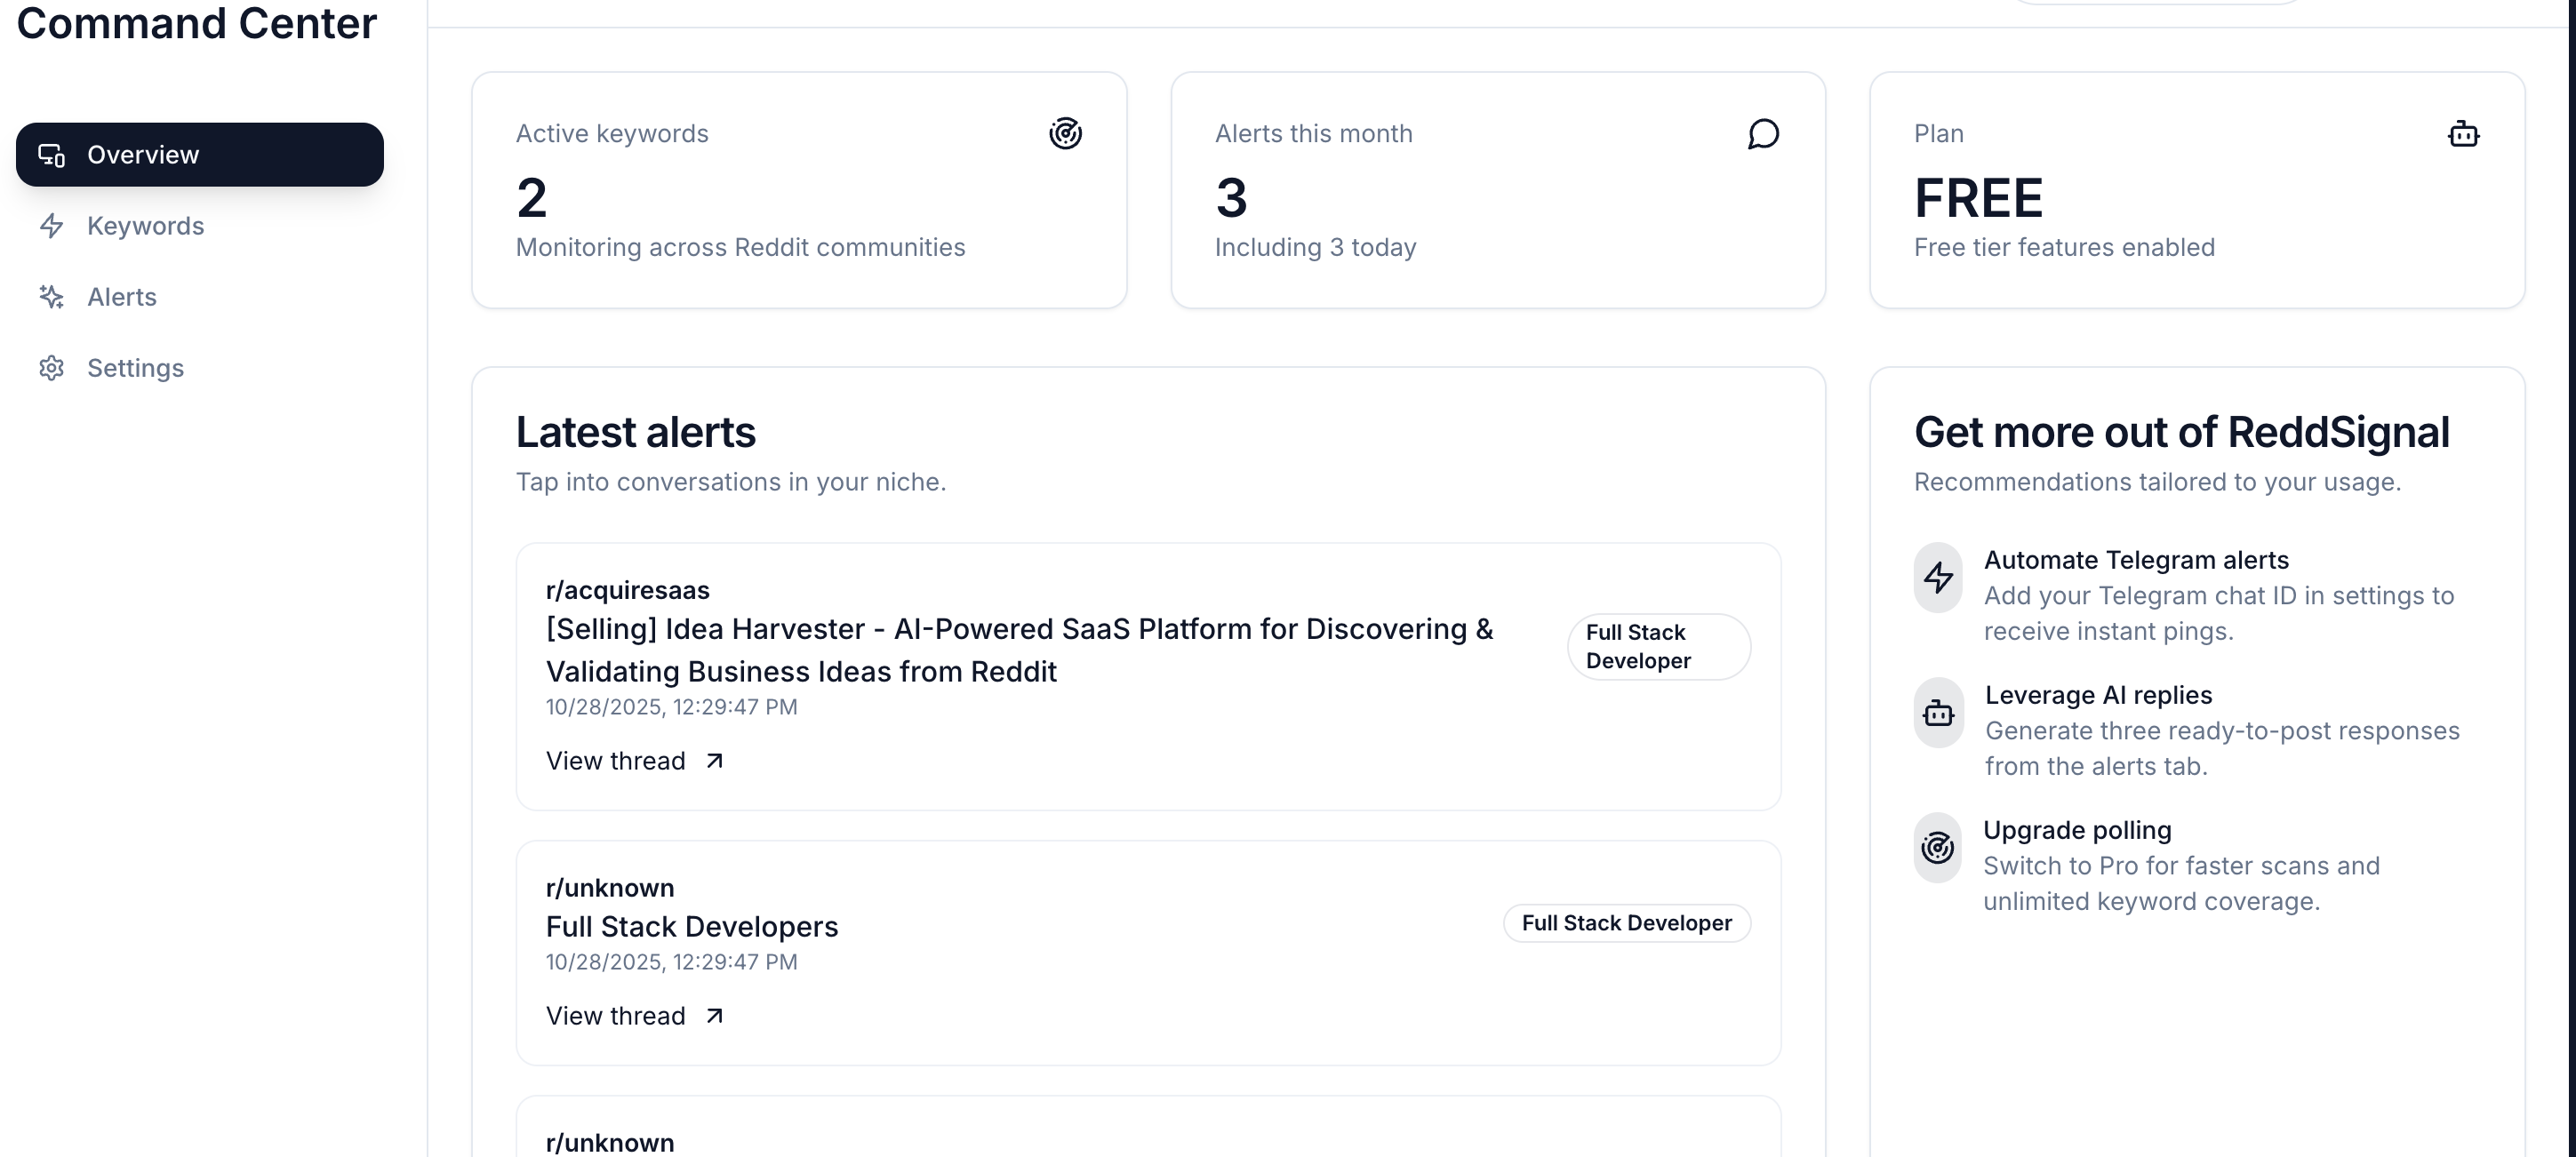2576x1157 pixels.
Task: Click the radar icon beside Upgrade polling
Action: point(1937,847)
